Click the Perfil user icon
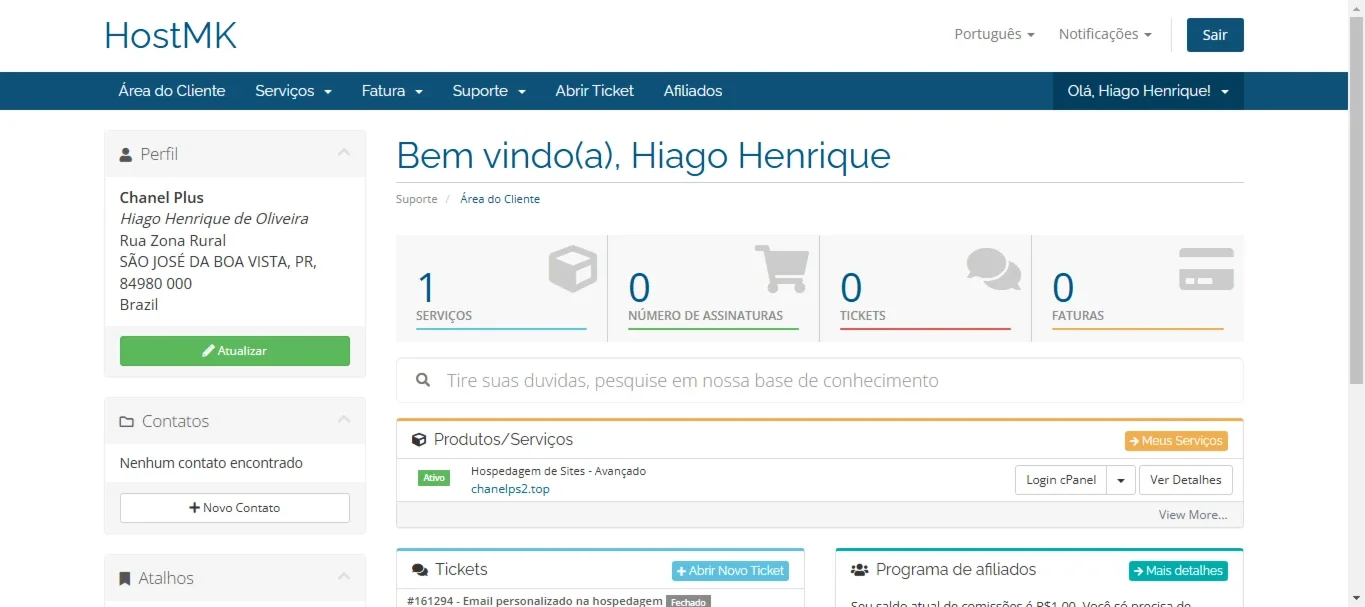1365x607 pixels. coord(126,154)
